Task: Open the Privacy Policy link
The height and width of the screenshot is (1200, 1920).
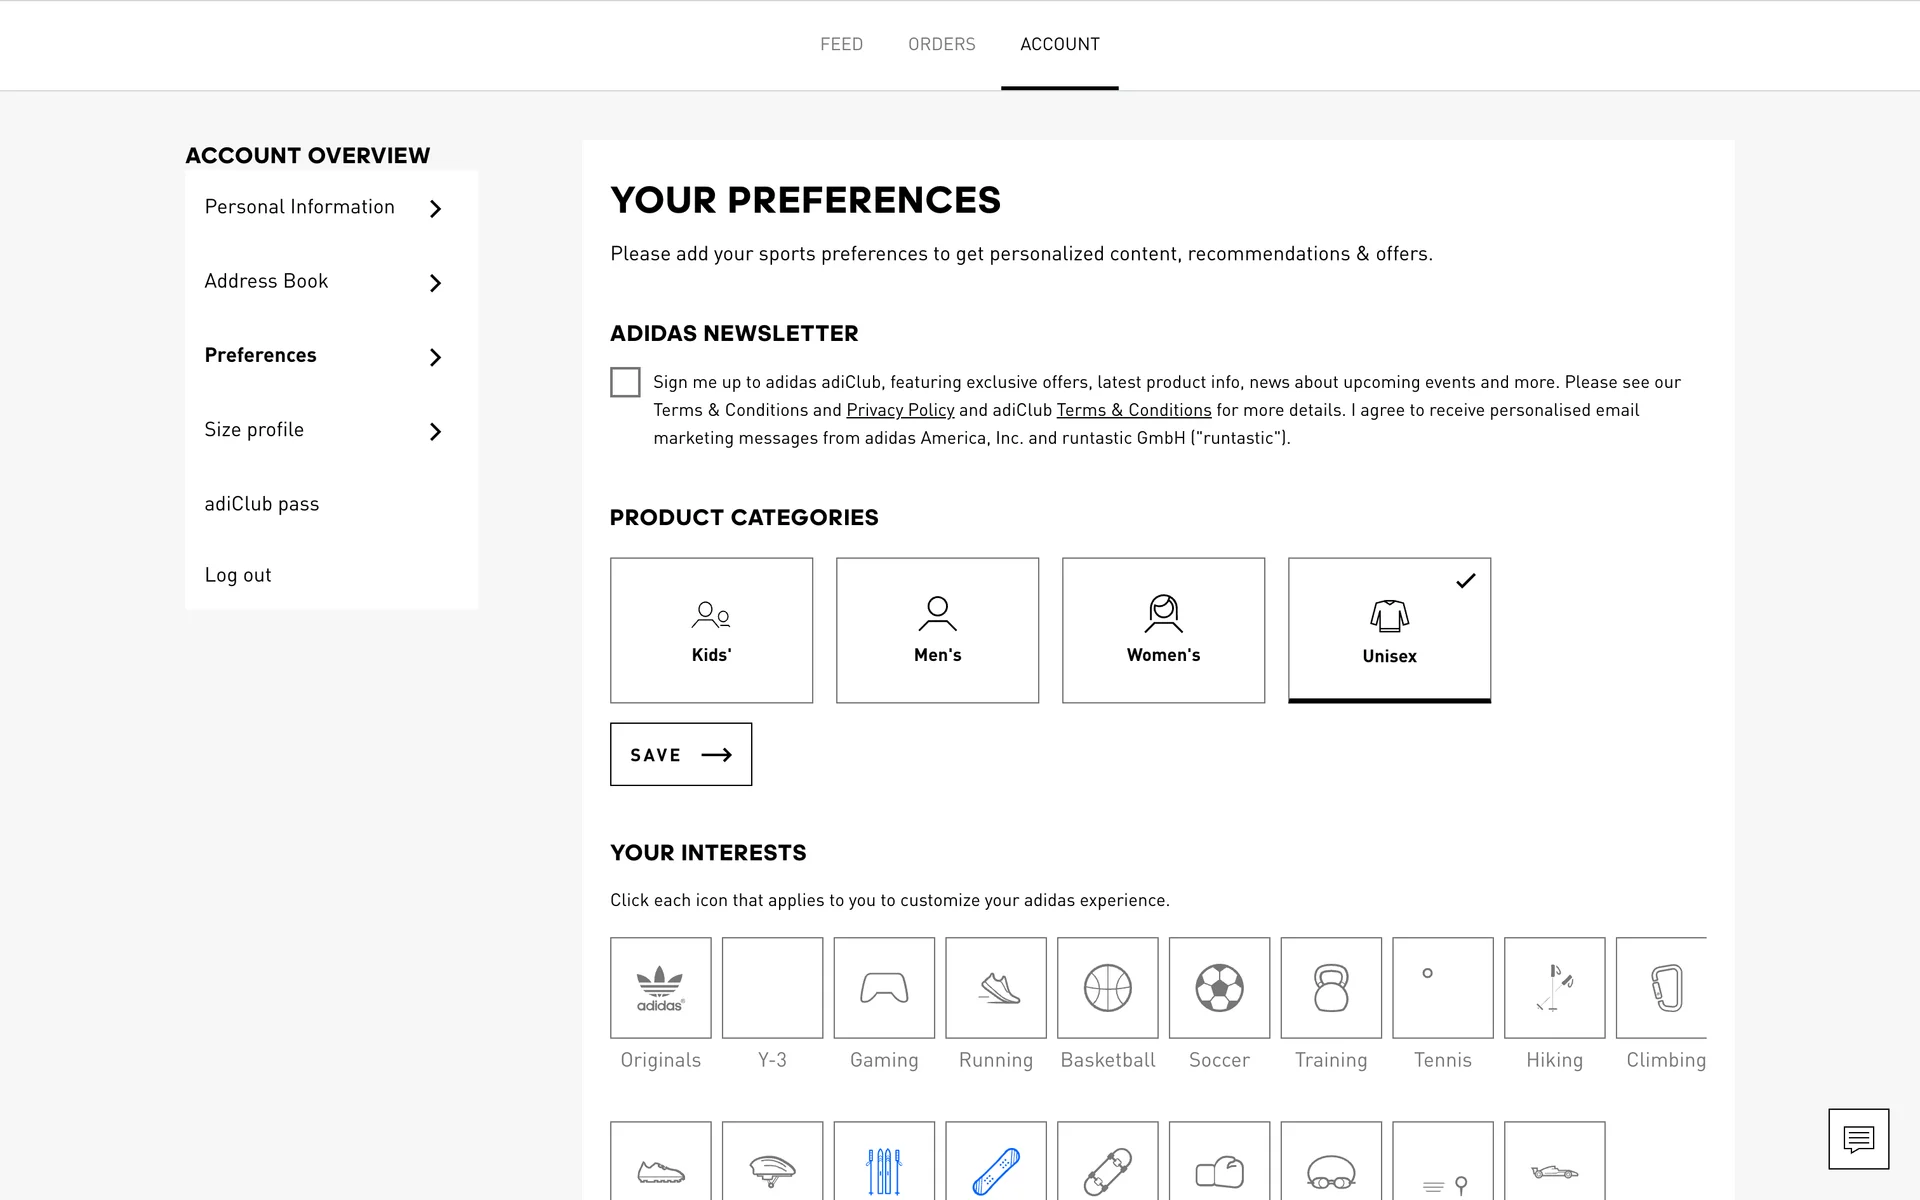Action: coord(900,410)
